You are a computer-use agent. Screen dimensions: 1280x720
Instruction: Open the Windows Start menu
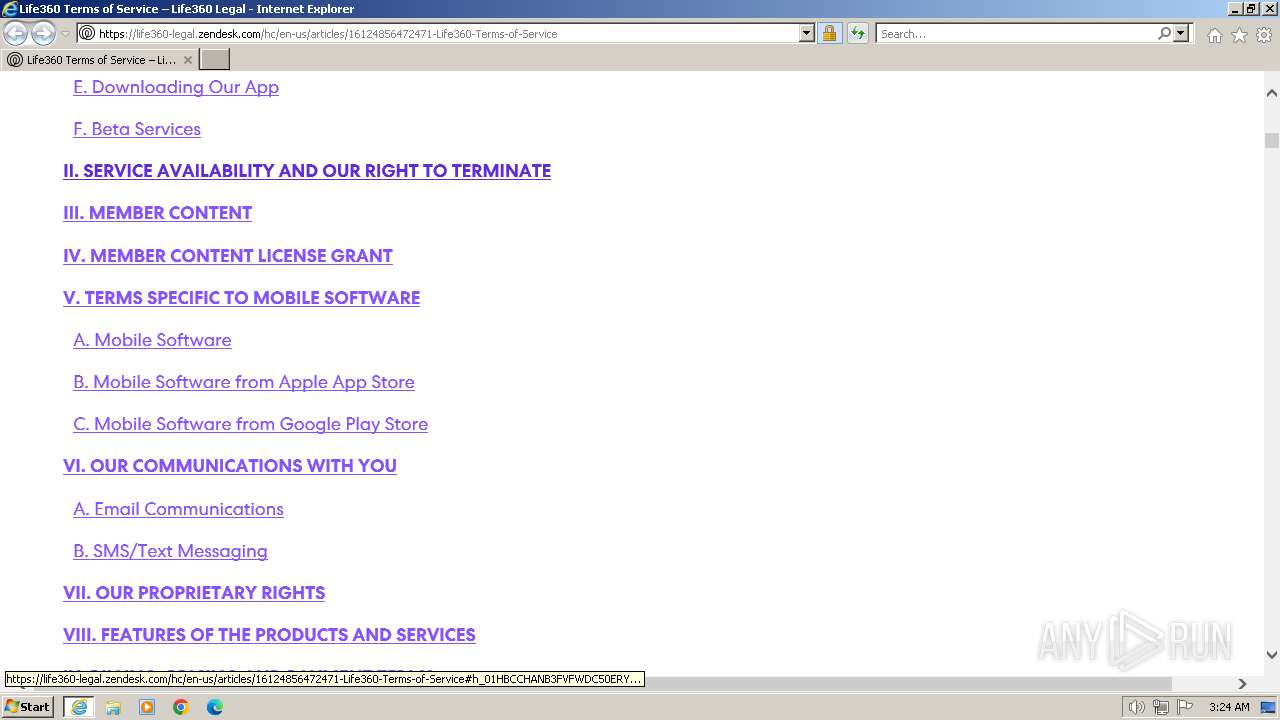coord(27,707)
